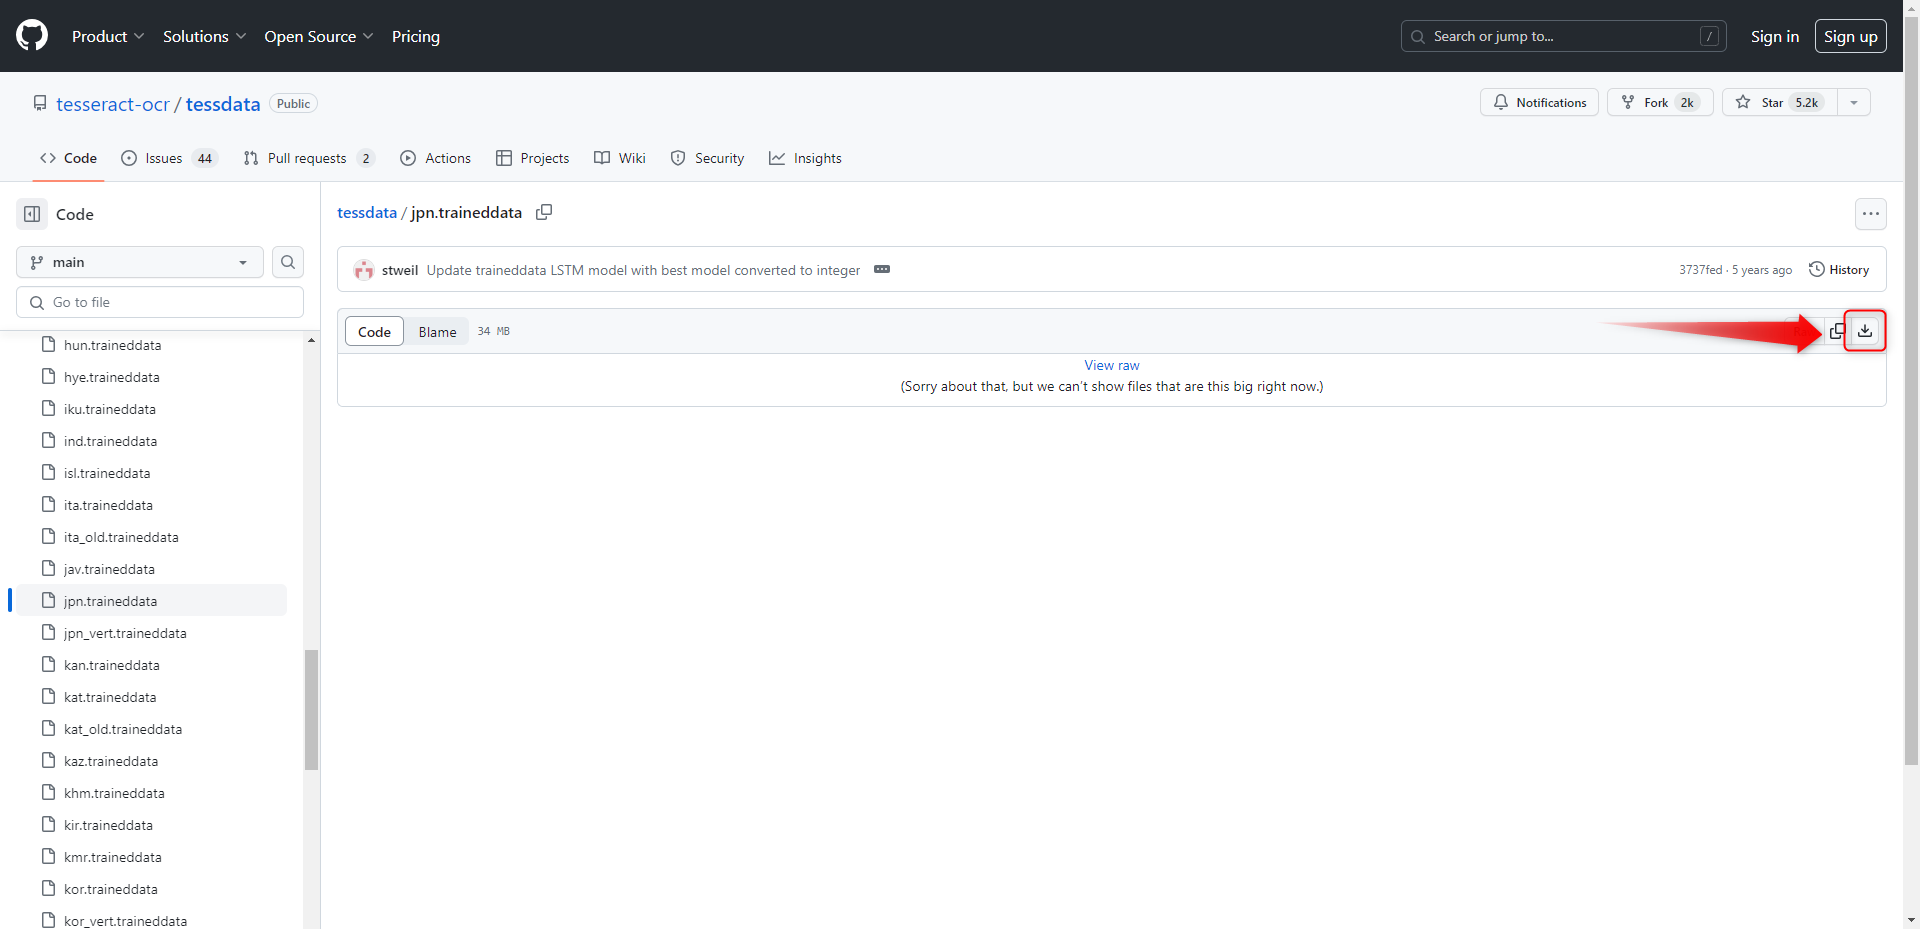
Task: Click the Notifications bell button
Action: (x=1539, y=102)
